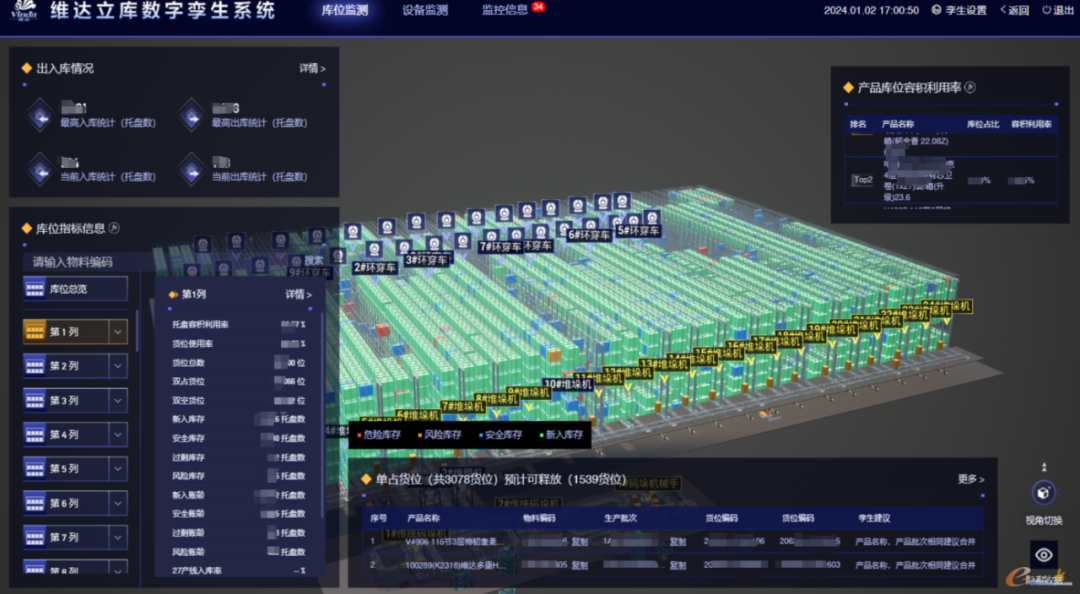This screenshot has width=1080, height=594.
Task: Select the 7#环穿车 shuttle label
Action: coord(501,247)
